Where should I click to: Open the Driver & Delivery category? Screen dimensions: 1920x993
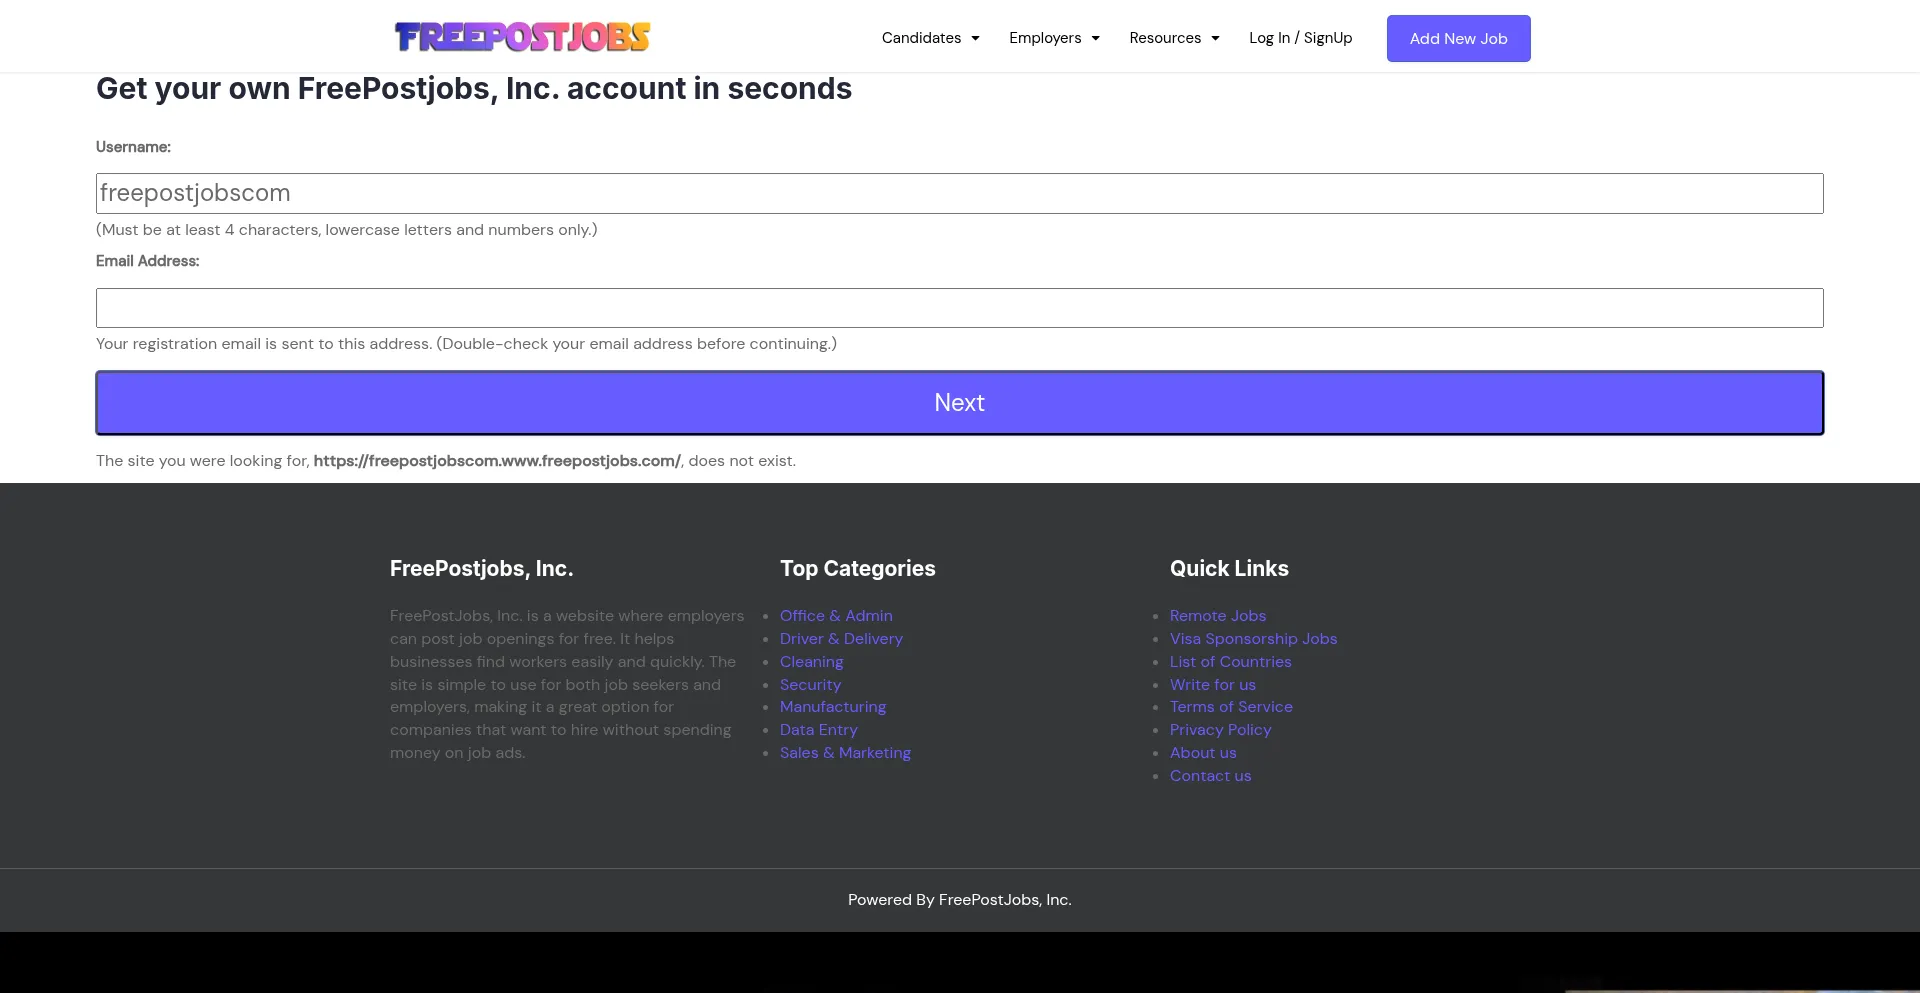(x=841, y=639)
